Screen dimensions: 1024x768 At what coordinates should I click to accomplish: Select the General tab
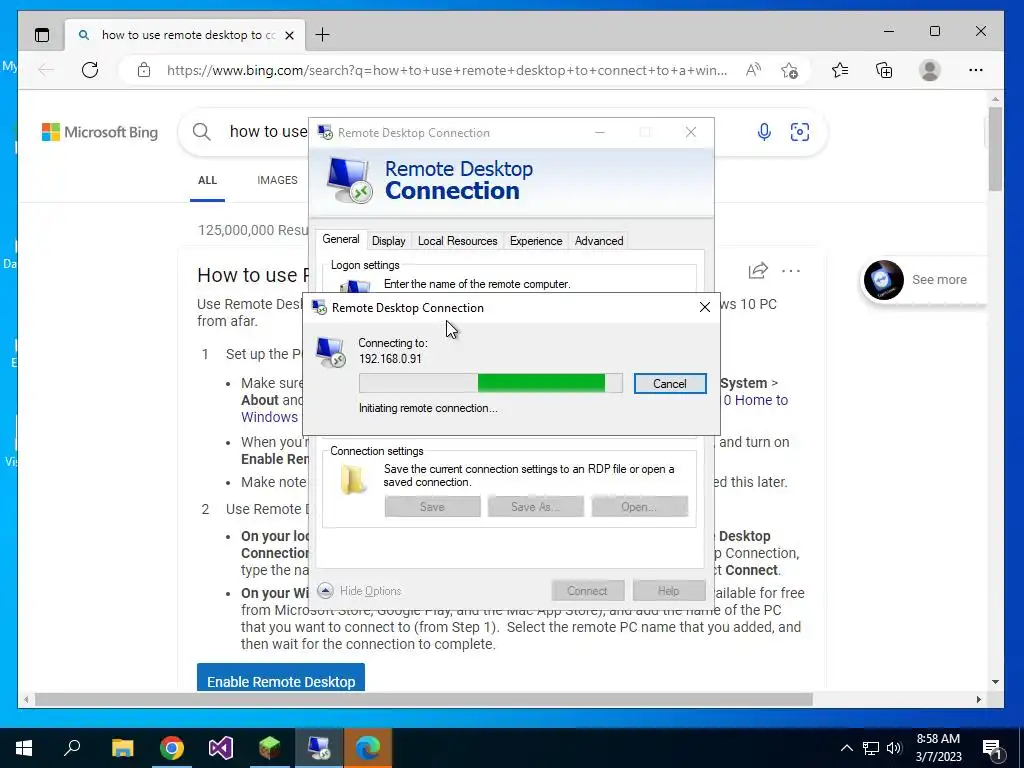click(340, 240)
